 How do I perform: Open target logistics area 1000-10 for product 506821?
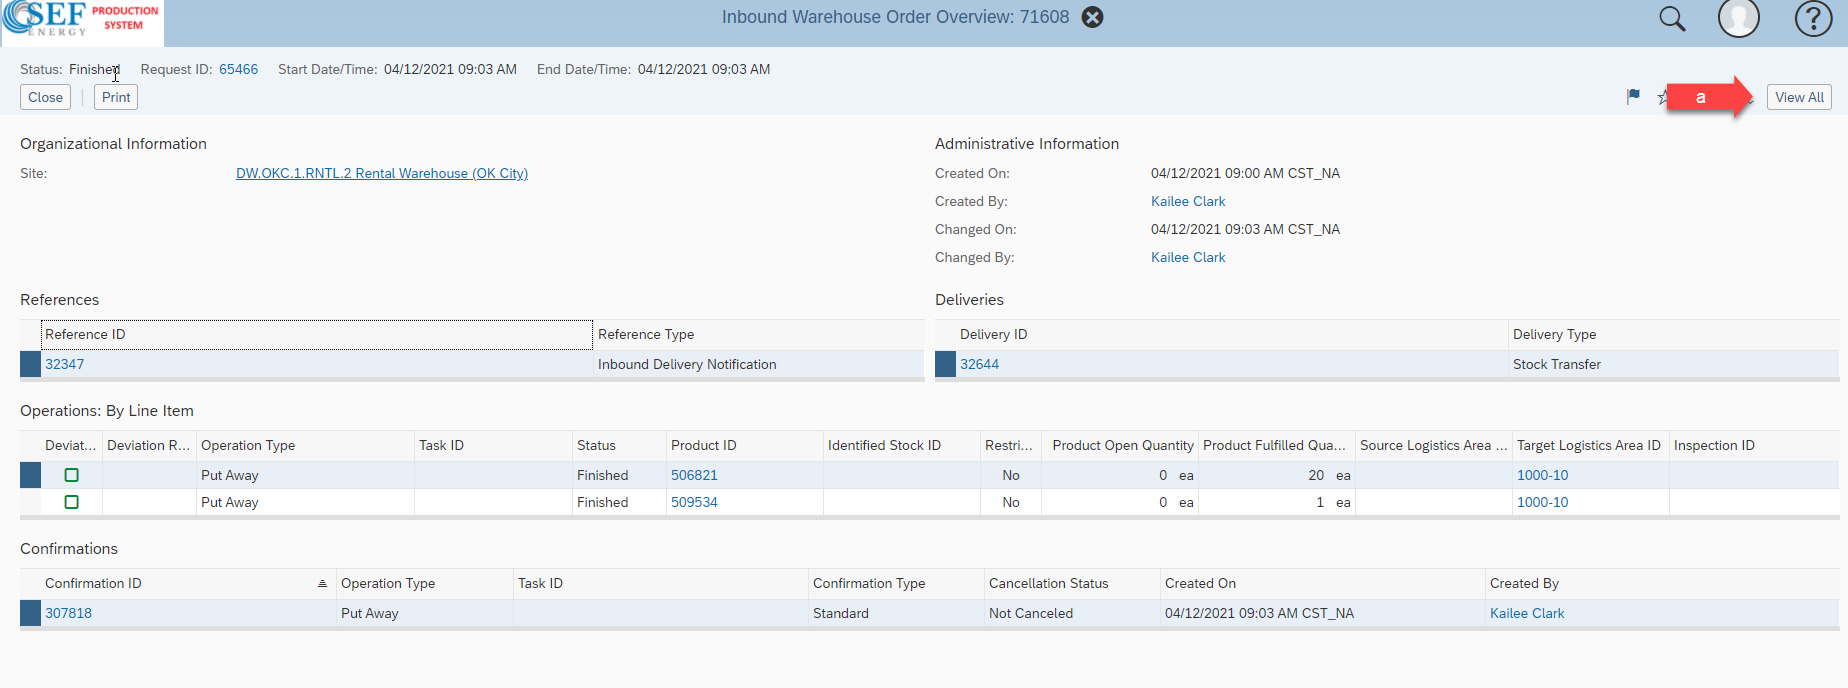pyautogui.click(x=1542, y=475)
